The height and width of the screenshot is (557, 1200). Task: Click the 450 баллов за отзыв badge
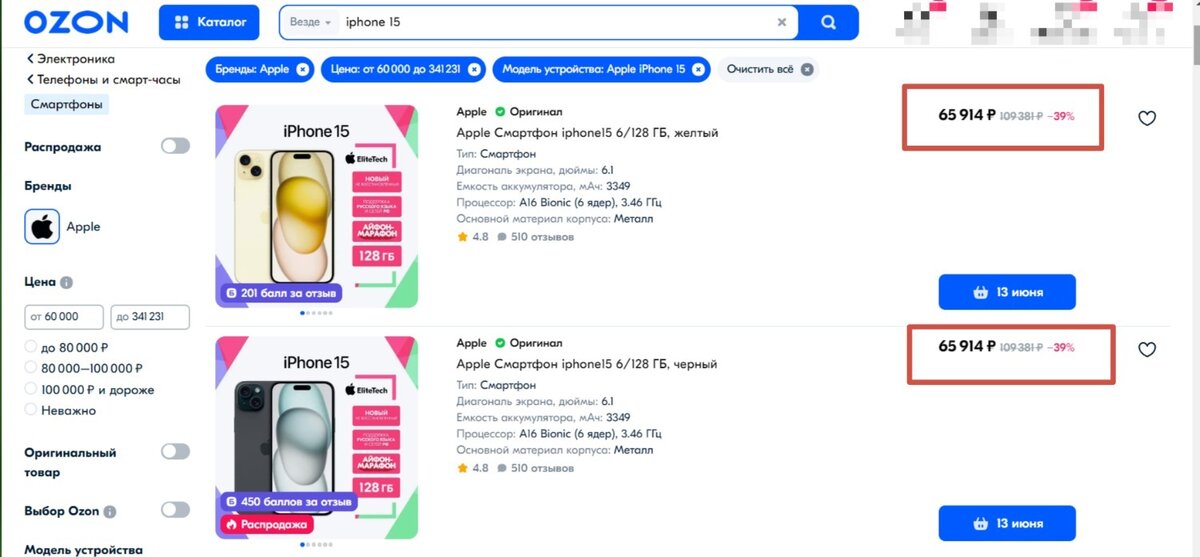tap(288, 502)
